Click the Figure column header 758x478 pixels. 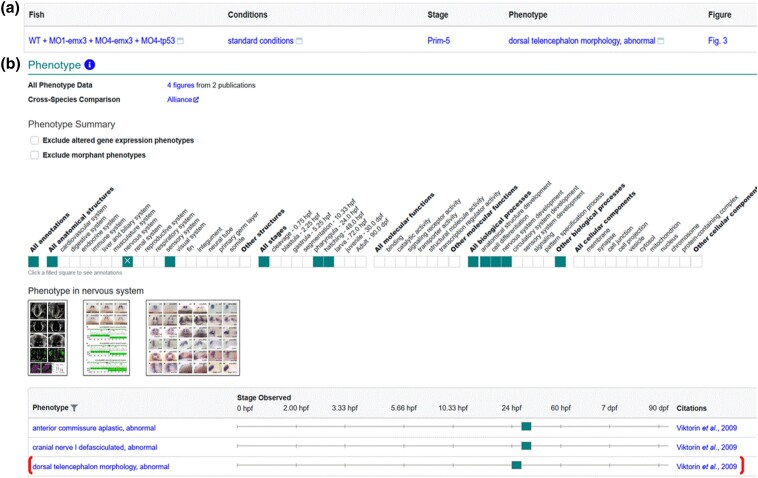[719, 14]
